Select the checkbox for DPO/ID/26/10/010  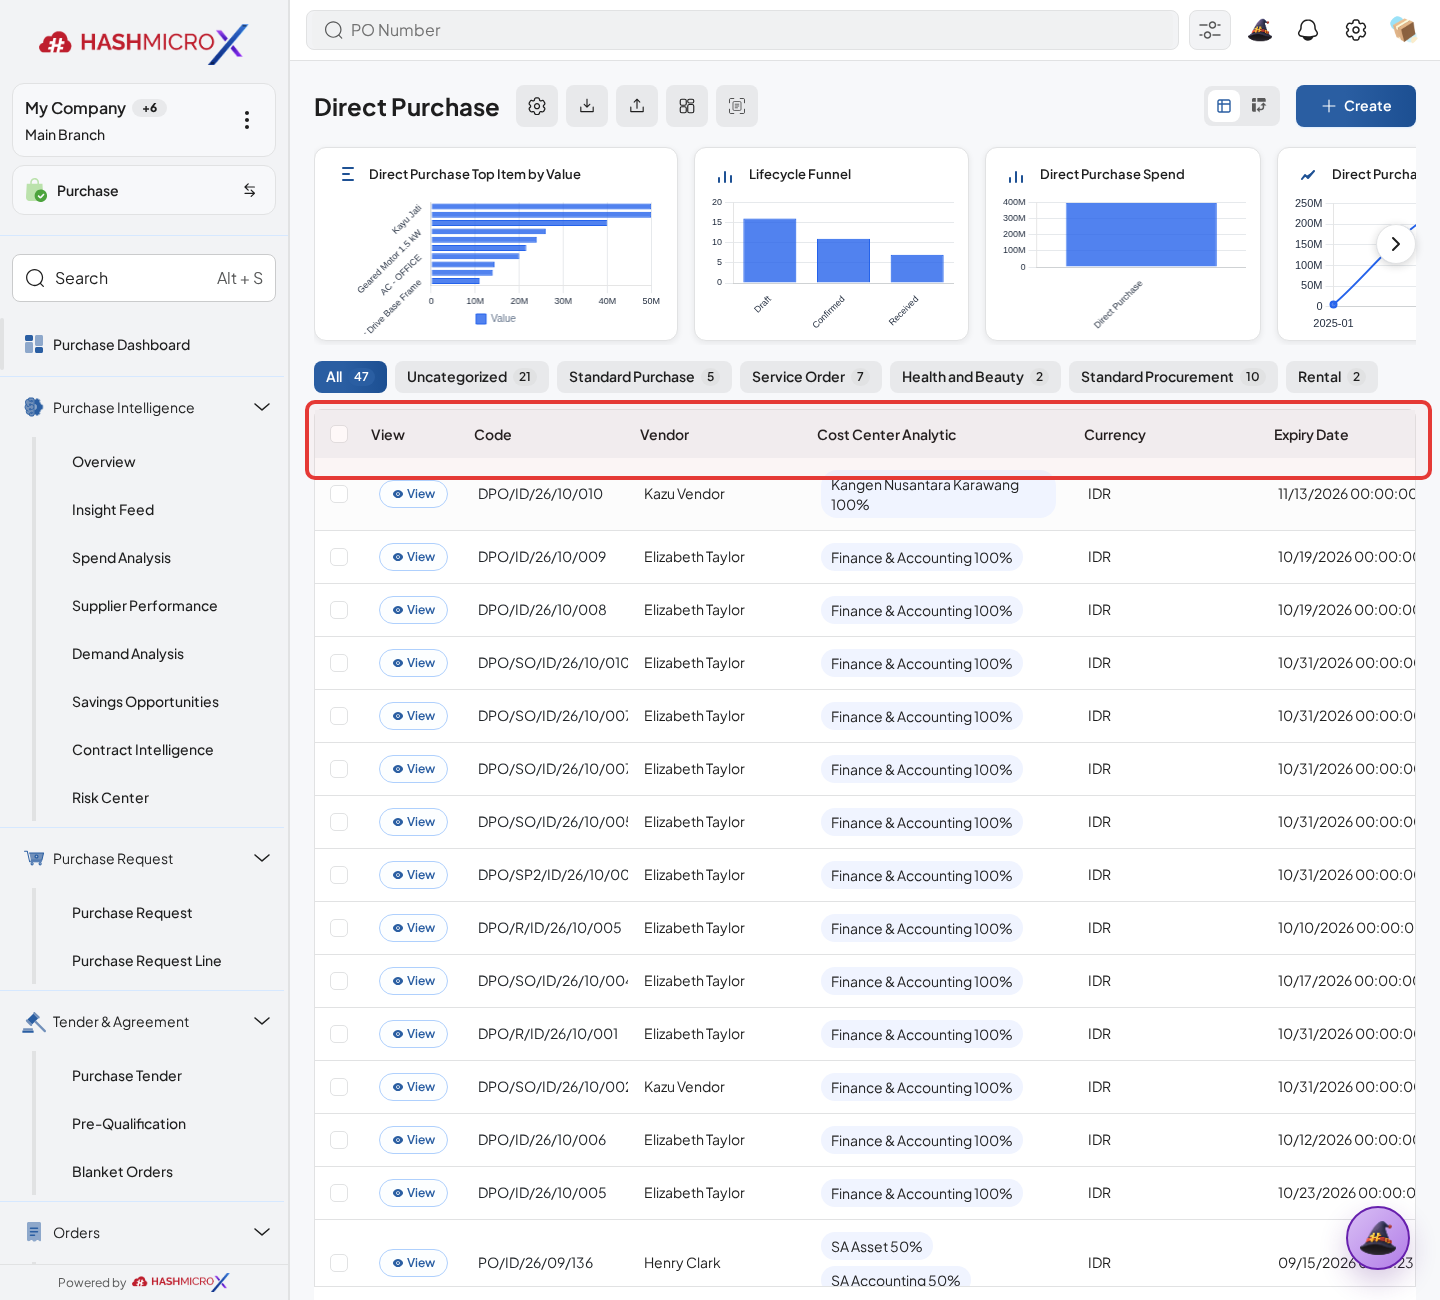(339, 494)
